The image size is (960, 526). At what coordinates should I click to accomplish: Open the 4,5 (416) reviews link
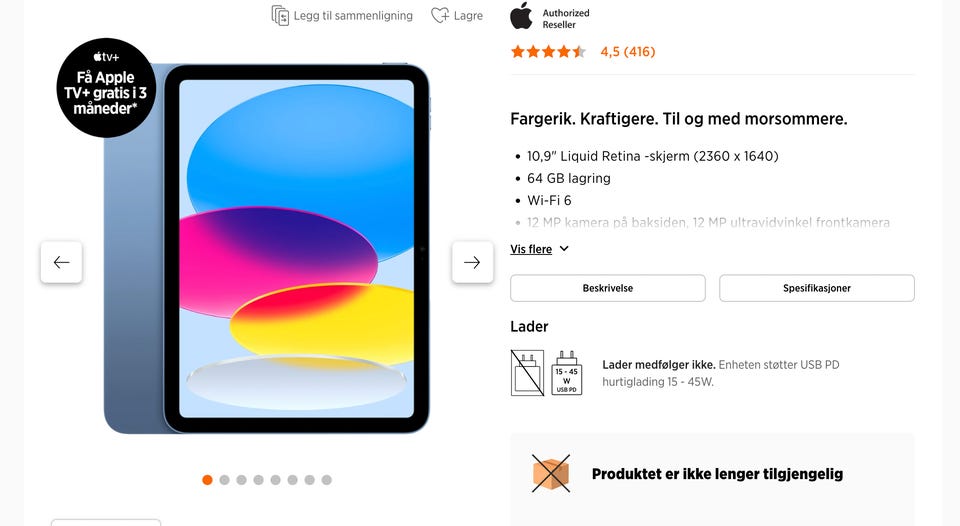tap(628, 51)
